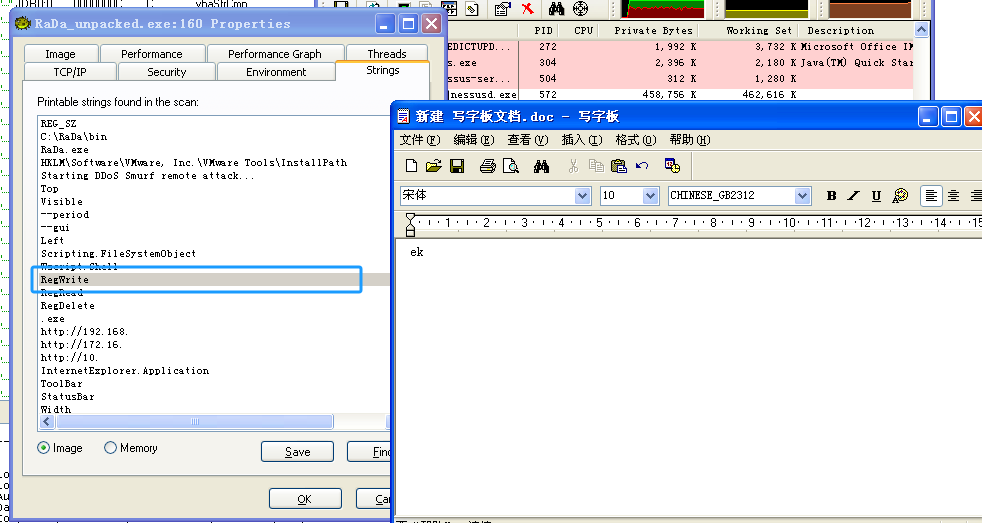
Task: Open the 文件(F) menu in WordPad
Action: tap(420, 140)
